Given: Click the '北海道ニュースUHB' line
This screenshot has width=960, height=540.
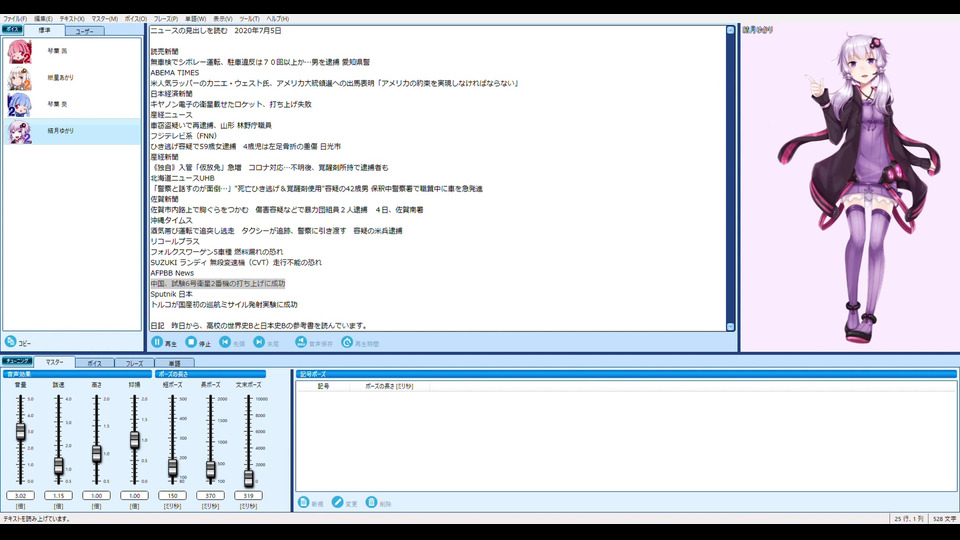Looking at the screenshot, I should [x=182, y=178].
